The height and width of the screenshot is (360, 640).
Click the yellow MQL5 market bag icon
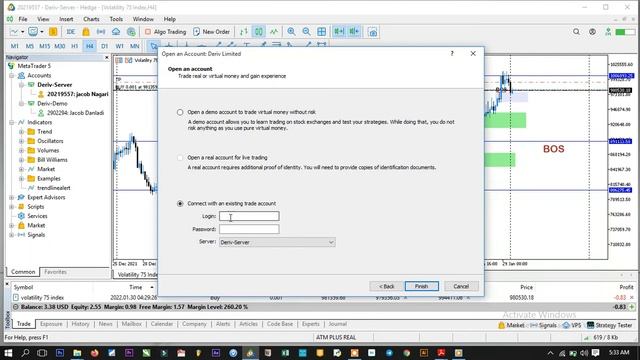(86, 31)
